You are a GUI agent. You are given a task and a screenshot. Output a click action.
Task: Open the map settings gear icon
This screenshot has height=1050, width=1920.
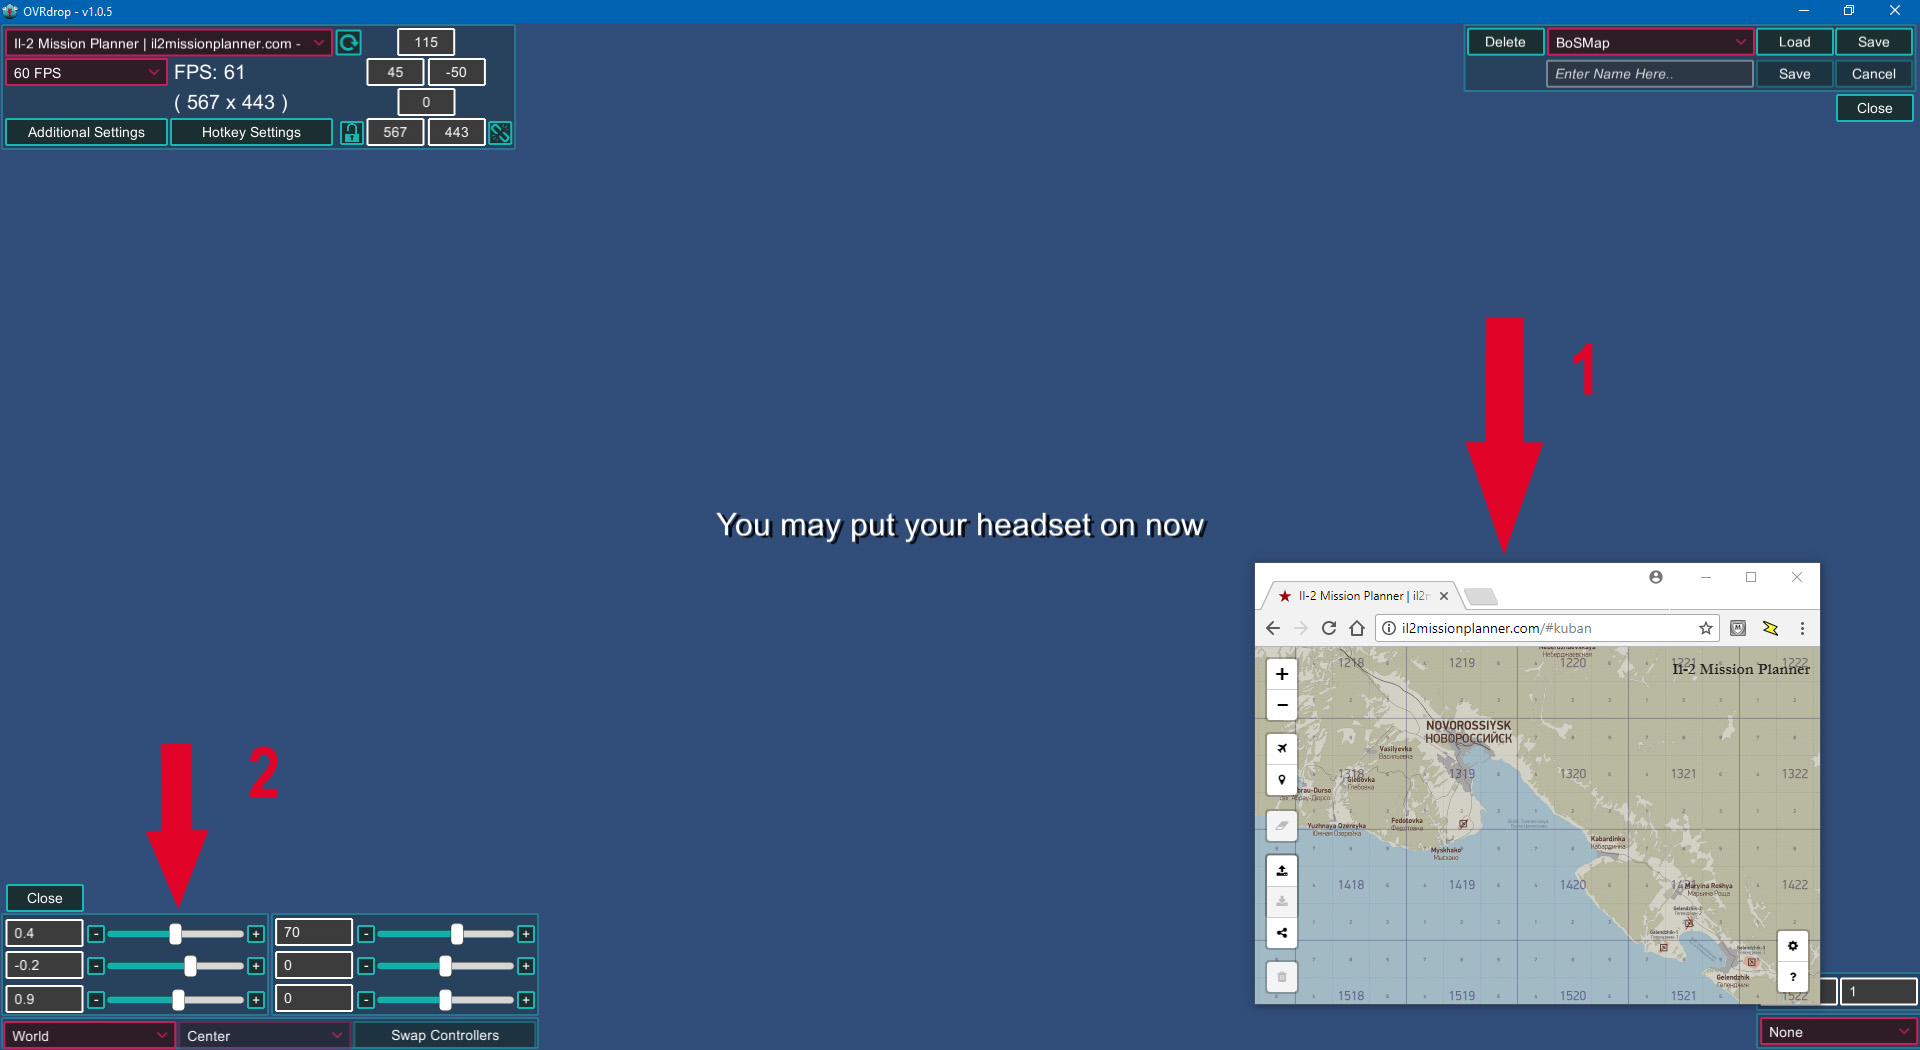[x=1793, y=946]
